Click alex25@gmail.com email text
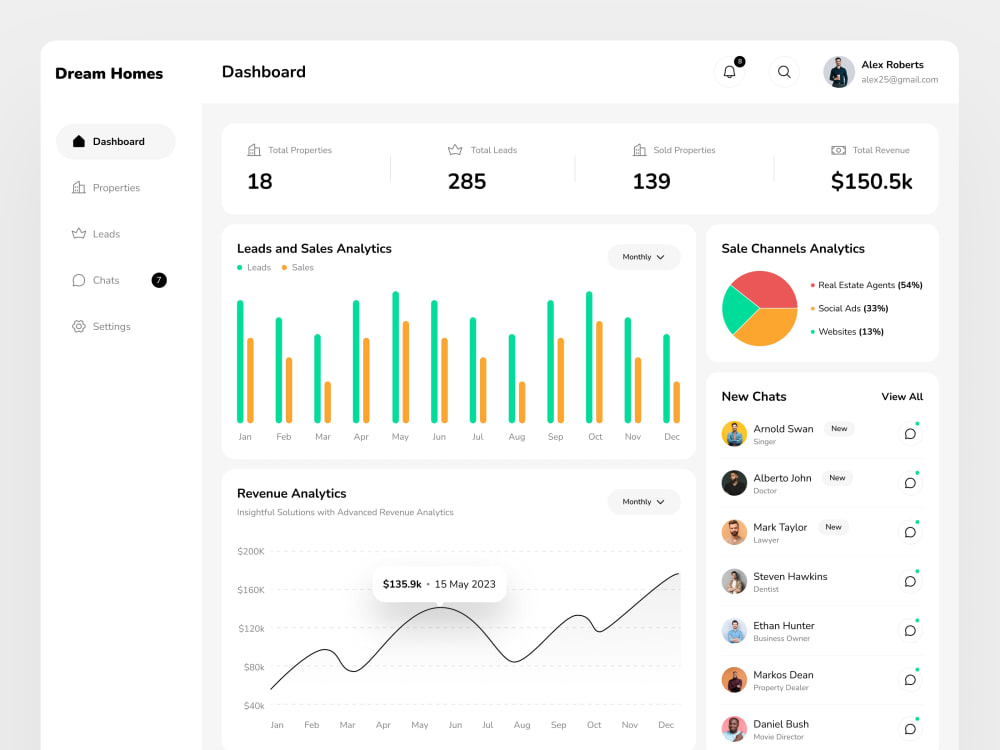1000x750 pixels. (899, 80)
